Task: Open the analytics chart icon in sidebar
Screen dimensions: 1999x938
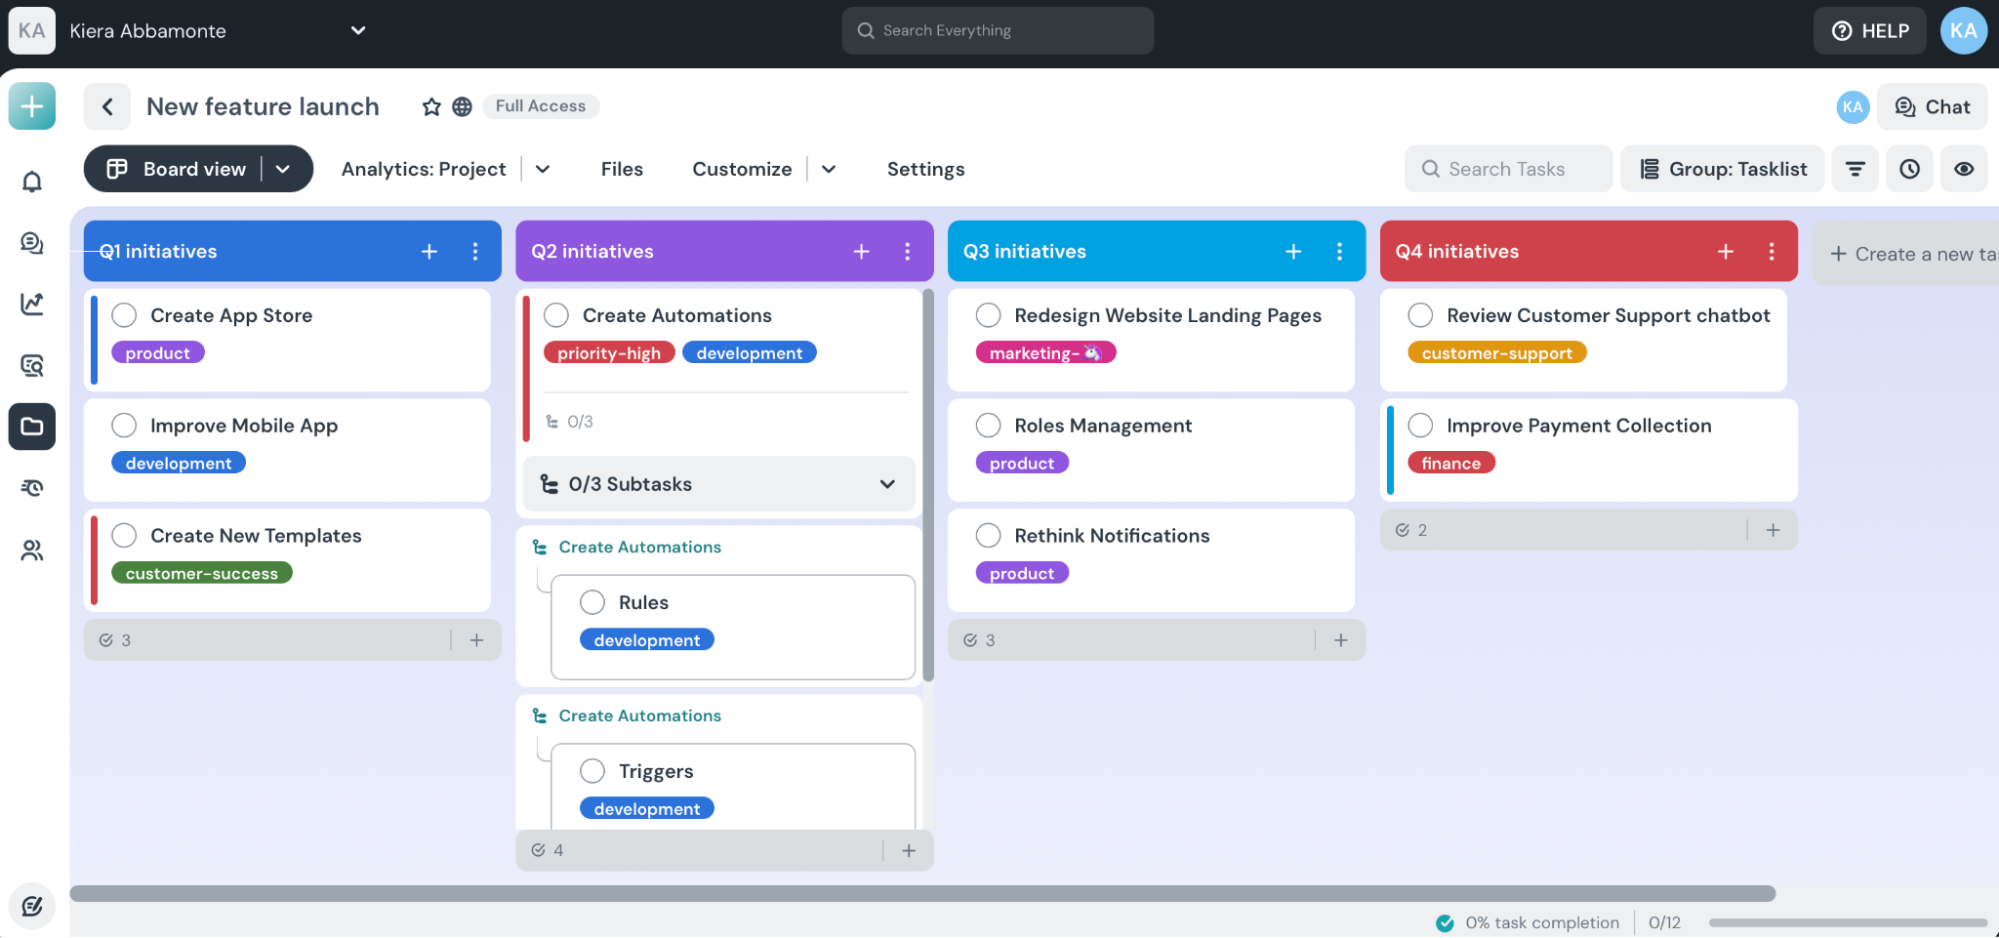Action: point(32,304)
